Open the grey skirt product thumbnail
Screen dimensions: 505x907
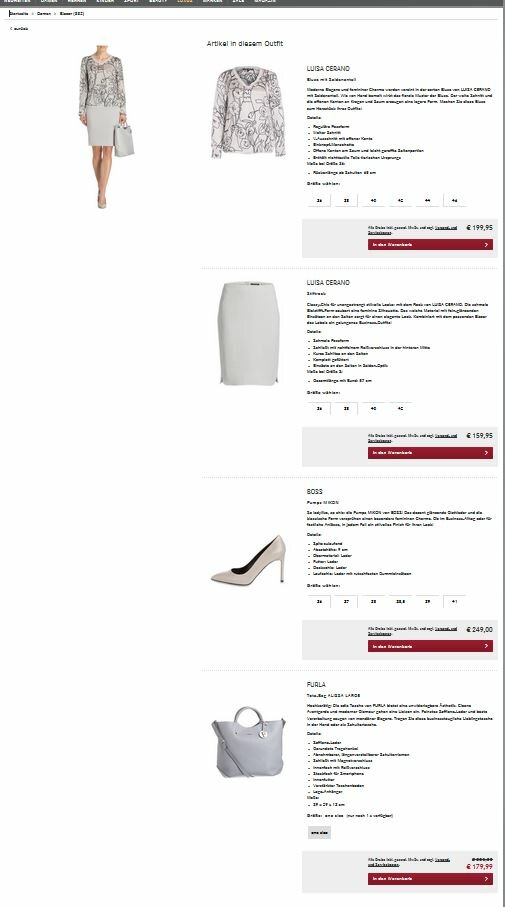(x=248, y=333)
